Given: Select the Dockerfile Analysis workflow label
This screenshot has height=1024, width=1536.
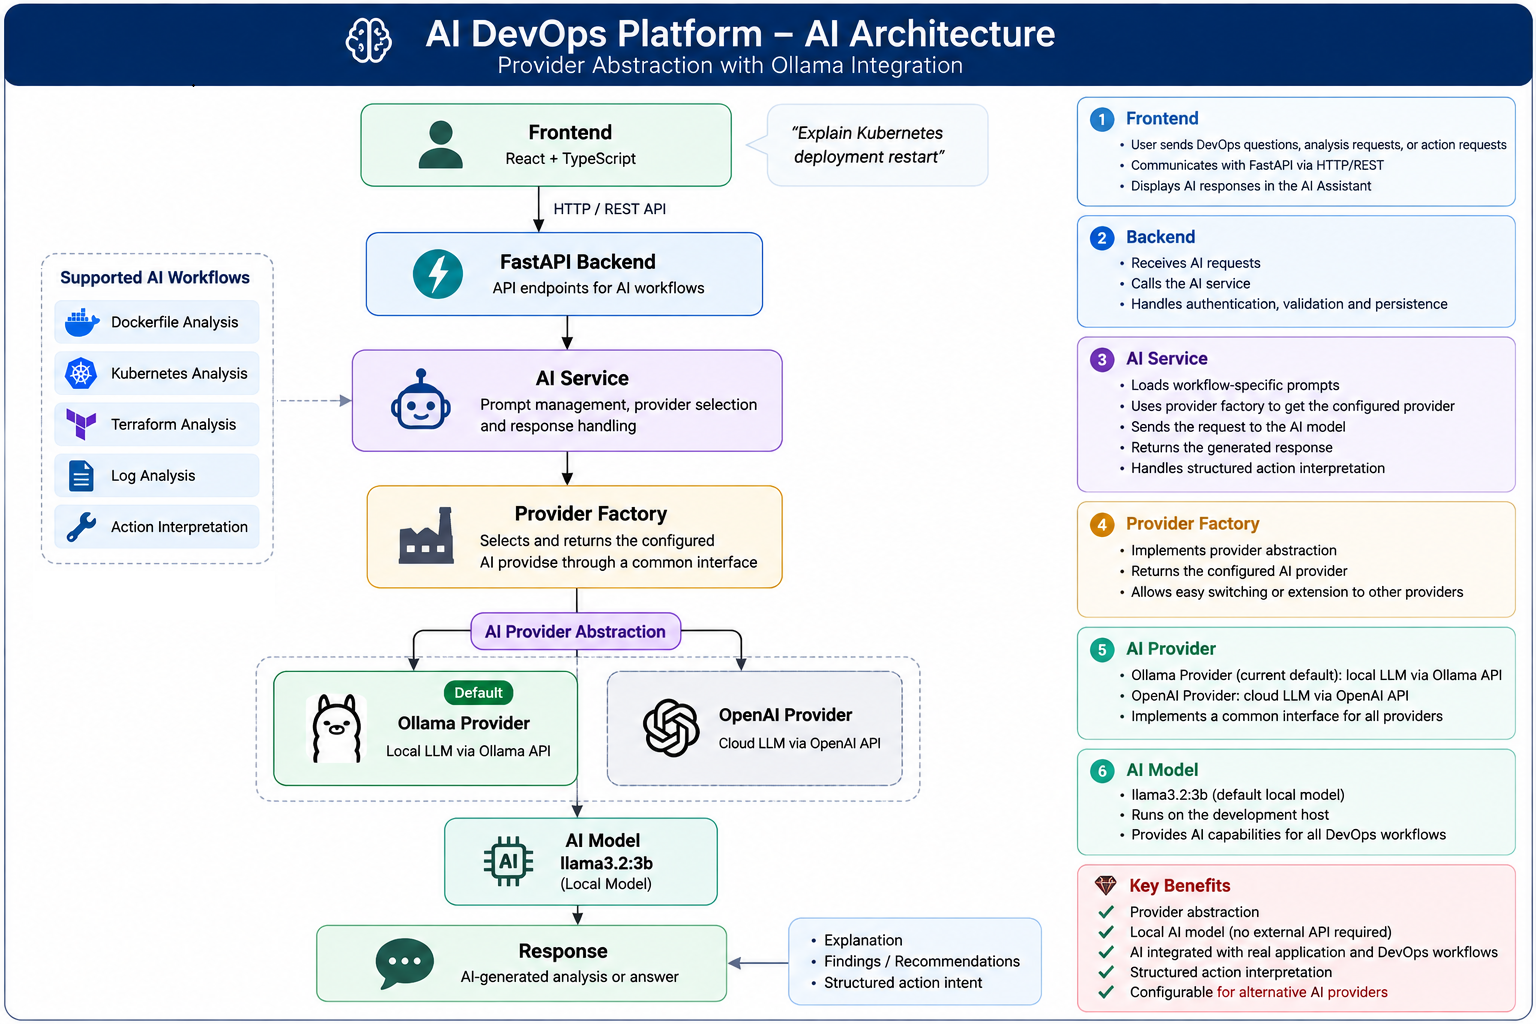Looking at the screenshot, I should point(174,322).
